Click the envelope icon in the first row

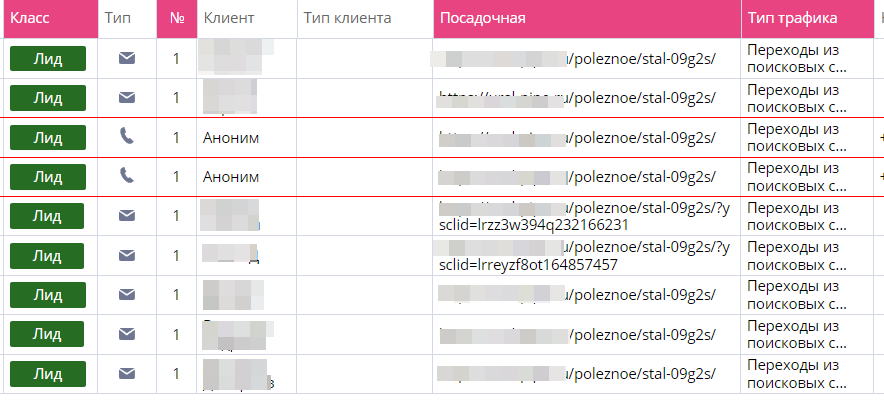126,58
